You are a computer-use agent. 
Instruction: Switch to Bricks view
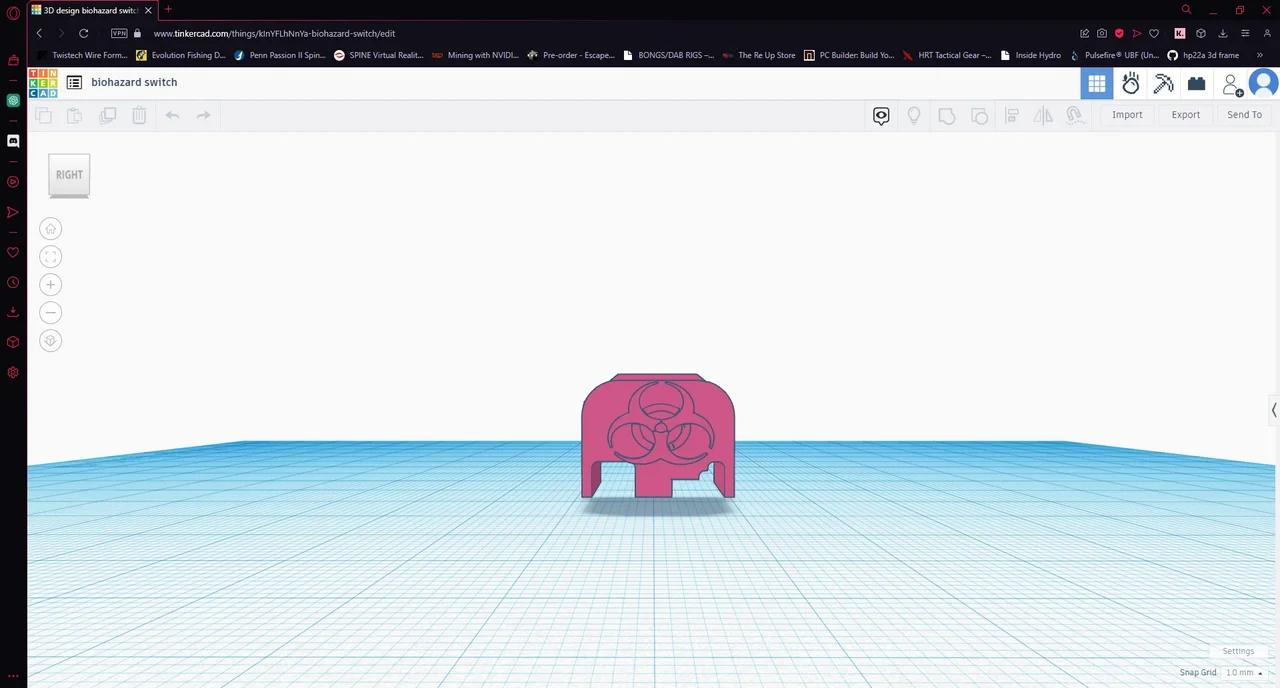click(1196, 84)
